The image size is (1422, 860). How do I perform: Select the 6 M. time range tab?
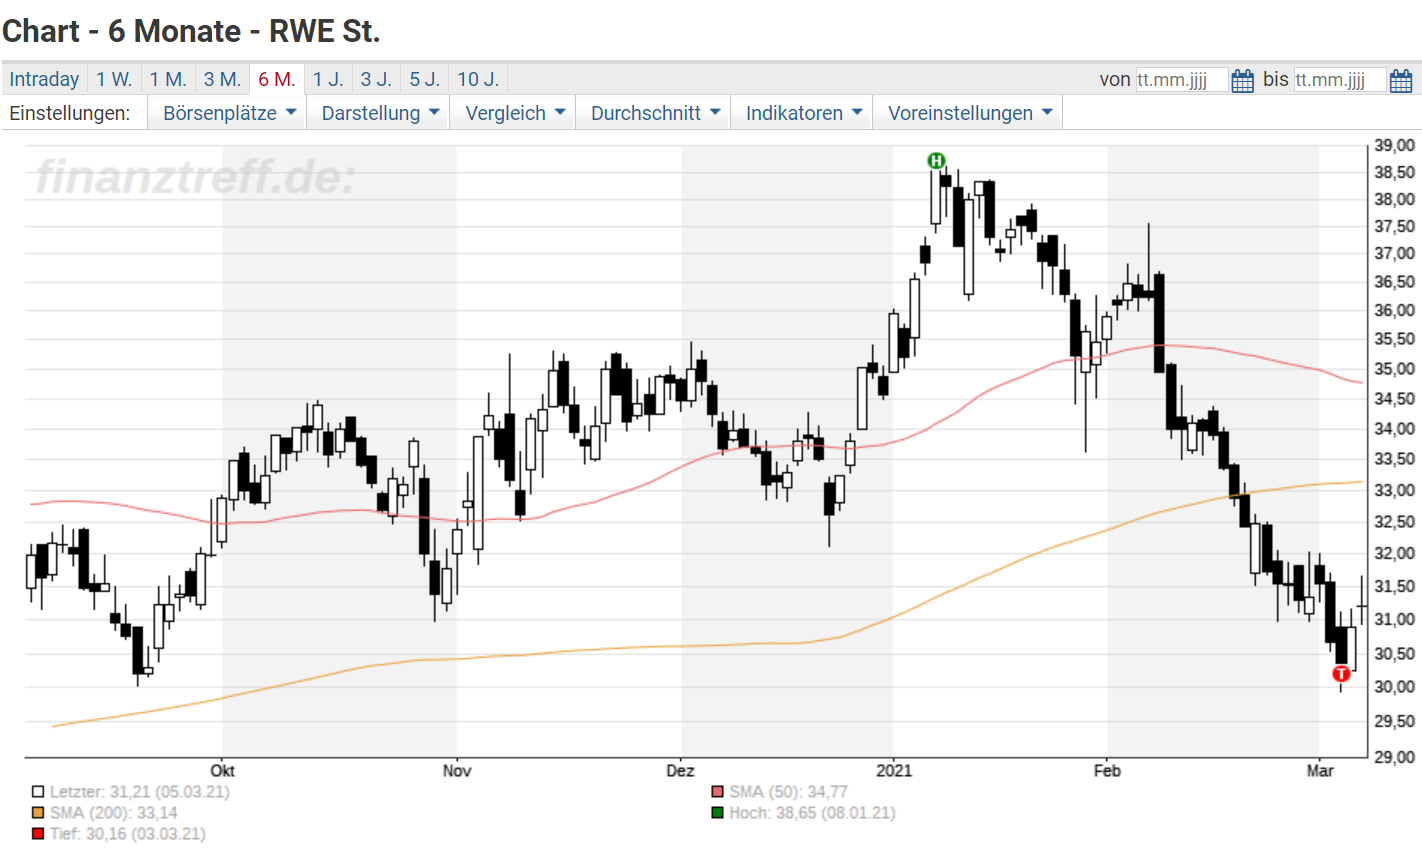coord(277,79)
